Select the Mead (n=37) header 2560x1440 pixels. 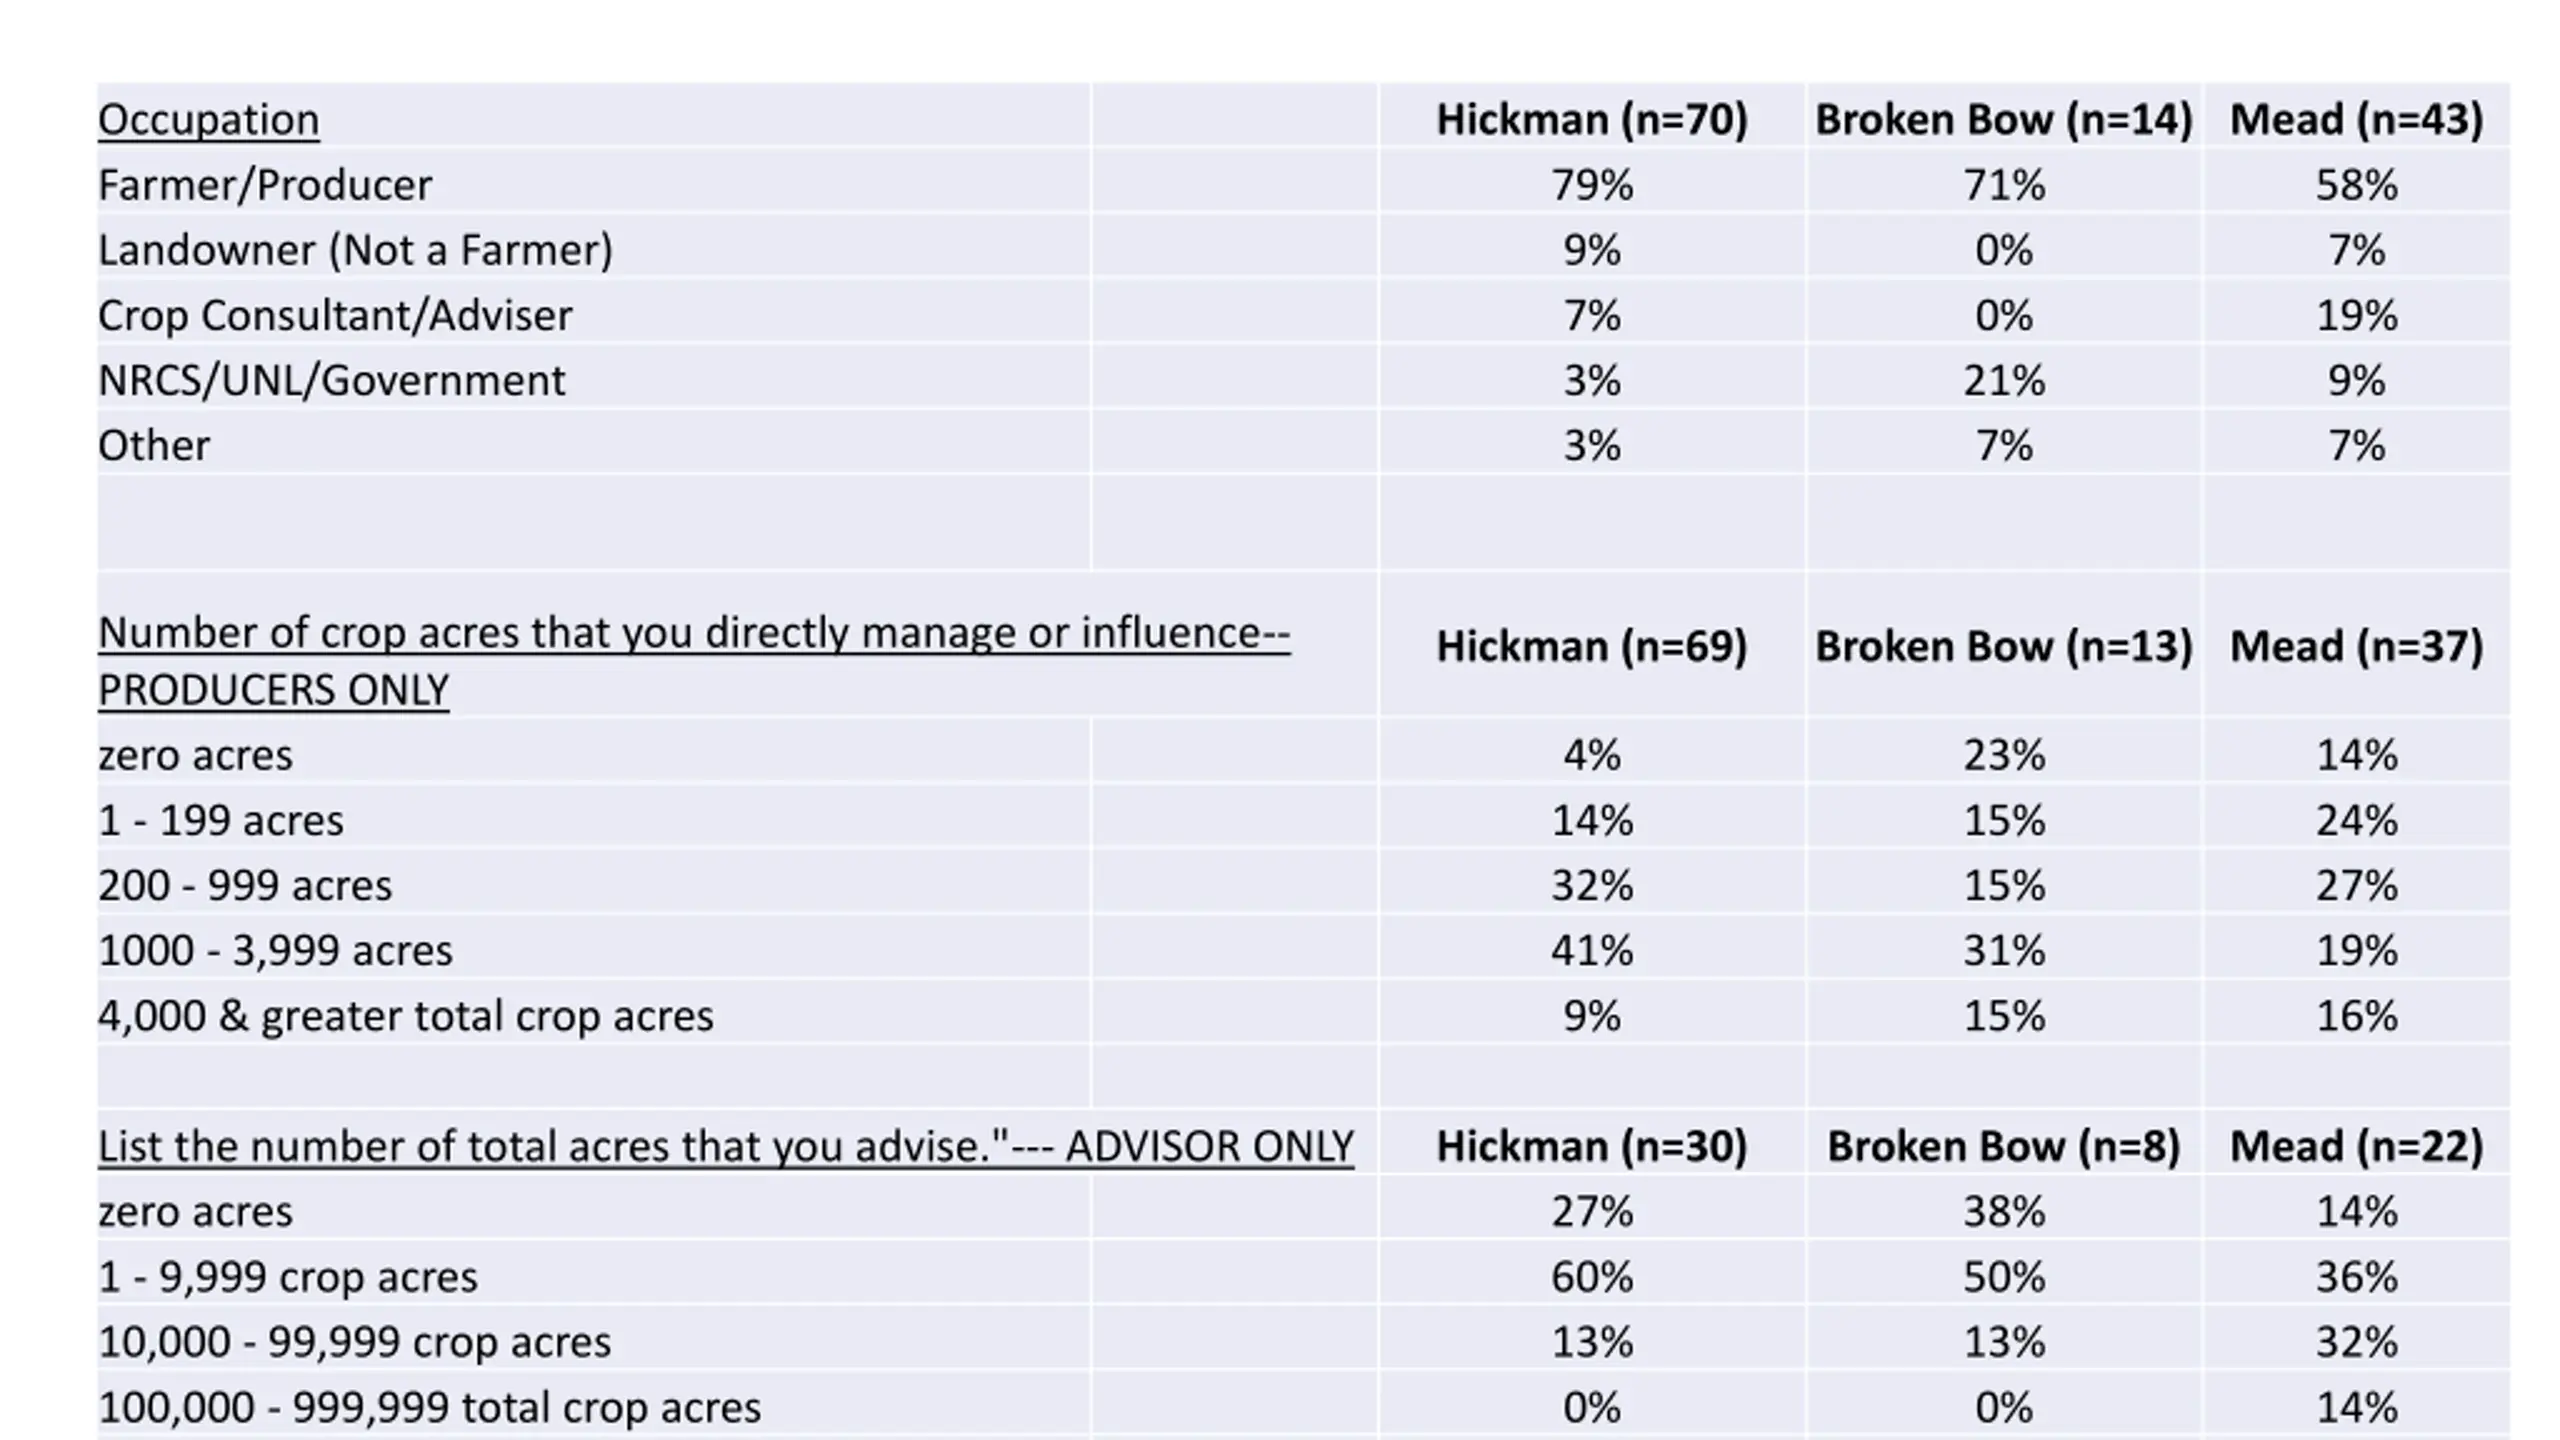2356,646
